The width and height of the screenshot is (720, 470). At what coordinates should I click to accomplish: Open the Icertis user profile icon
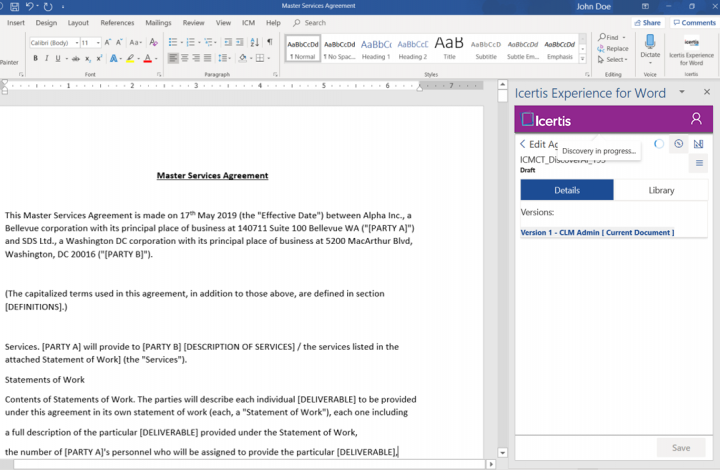point(696,119)
